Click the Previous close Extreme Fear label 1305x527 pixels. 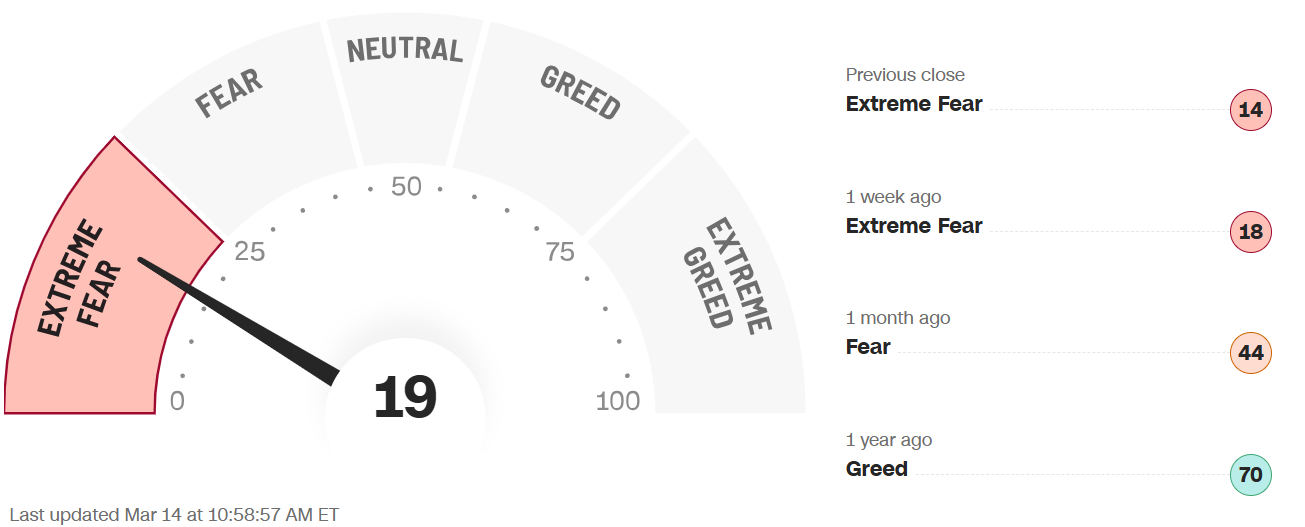[x=914, y=104]
